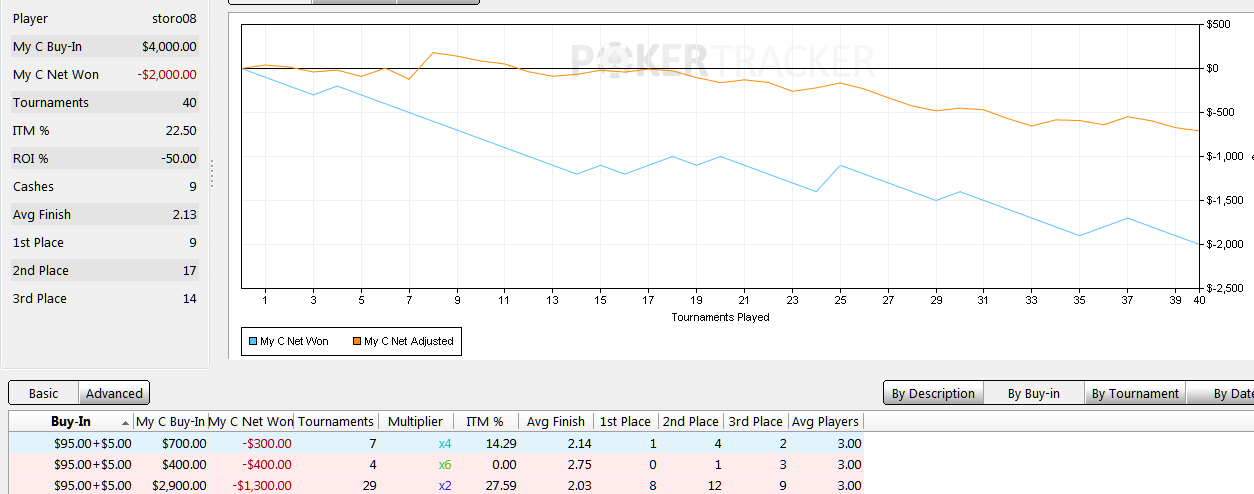Image resolution: width=1254 pixels, height=494 pixels.
Task: Switch to the Basic view
Action: click(43, 393)
